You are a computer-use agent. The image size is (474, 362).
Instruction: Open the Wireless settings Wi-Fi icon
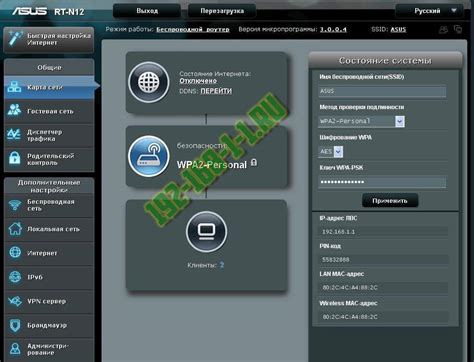[15, 205]
